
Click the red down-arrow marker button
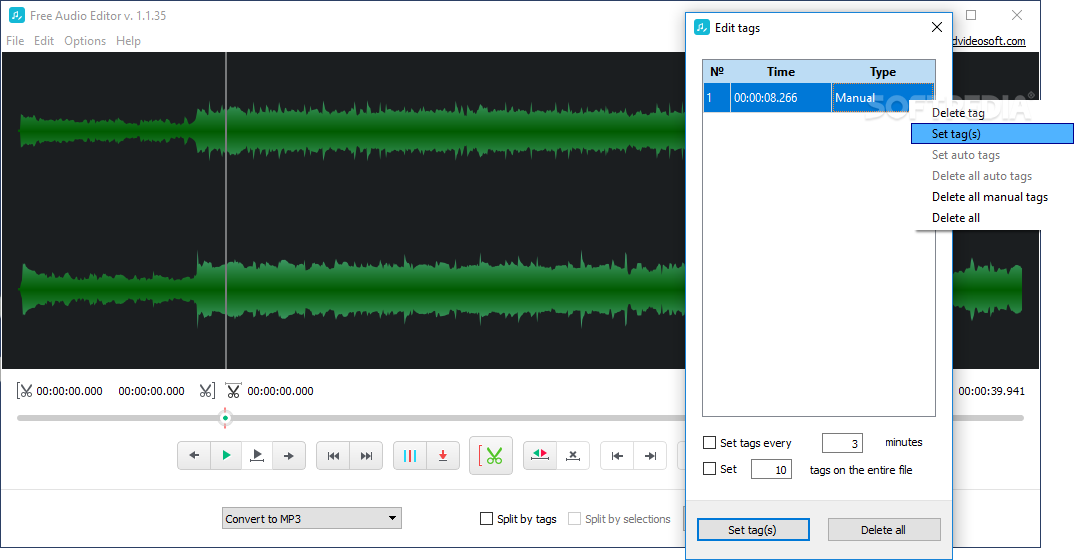(443, 456)
